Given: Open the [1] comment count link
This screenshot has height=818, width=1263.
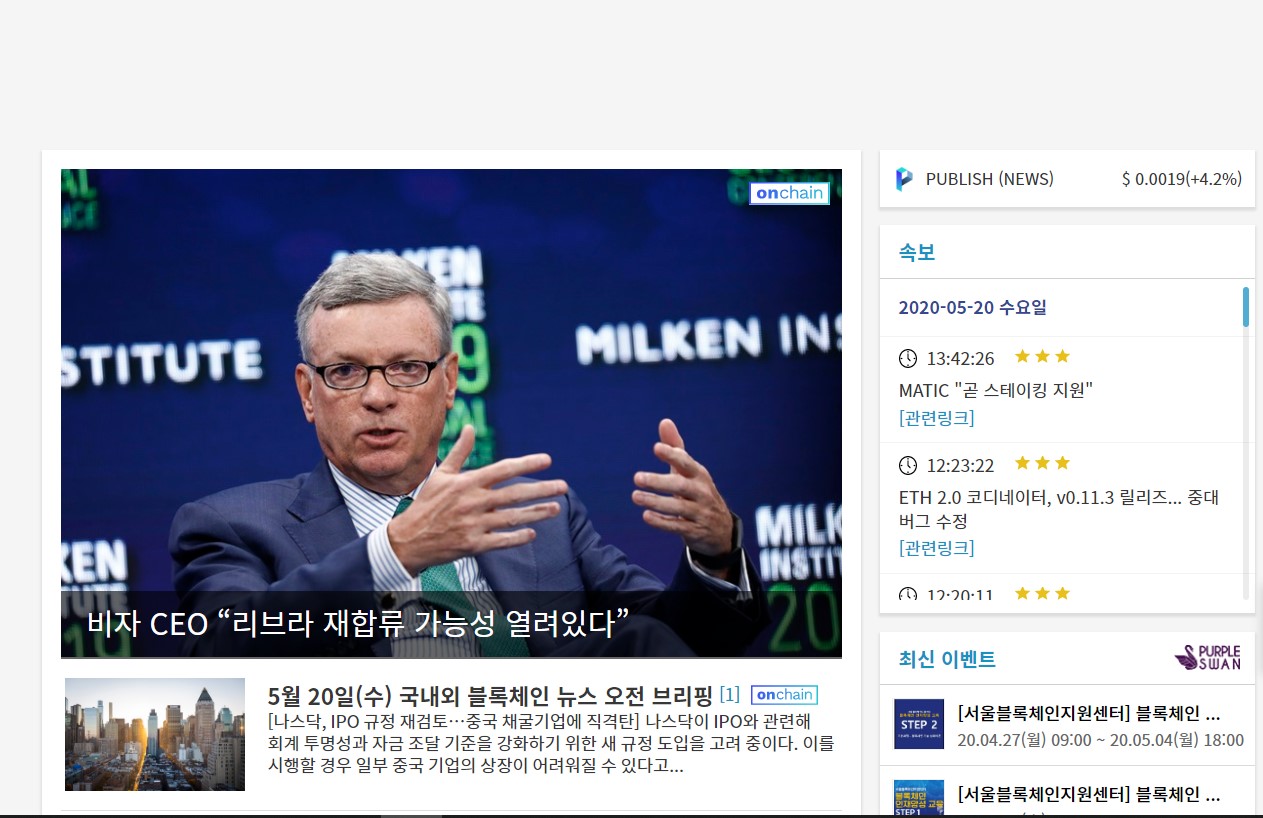Looking at the screenshot, I should coord(730,695).
